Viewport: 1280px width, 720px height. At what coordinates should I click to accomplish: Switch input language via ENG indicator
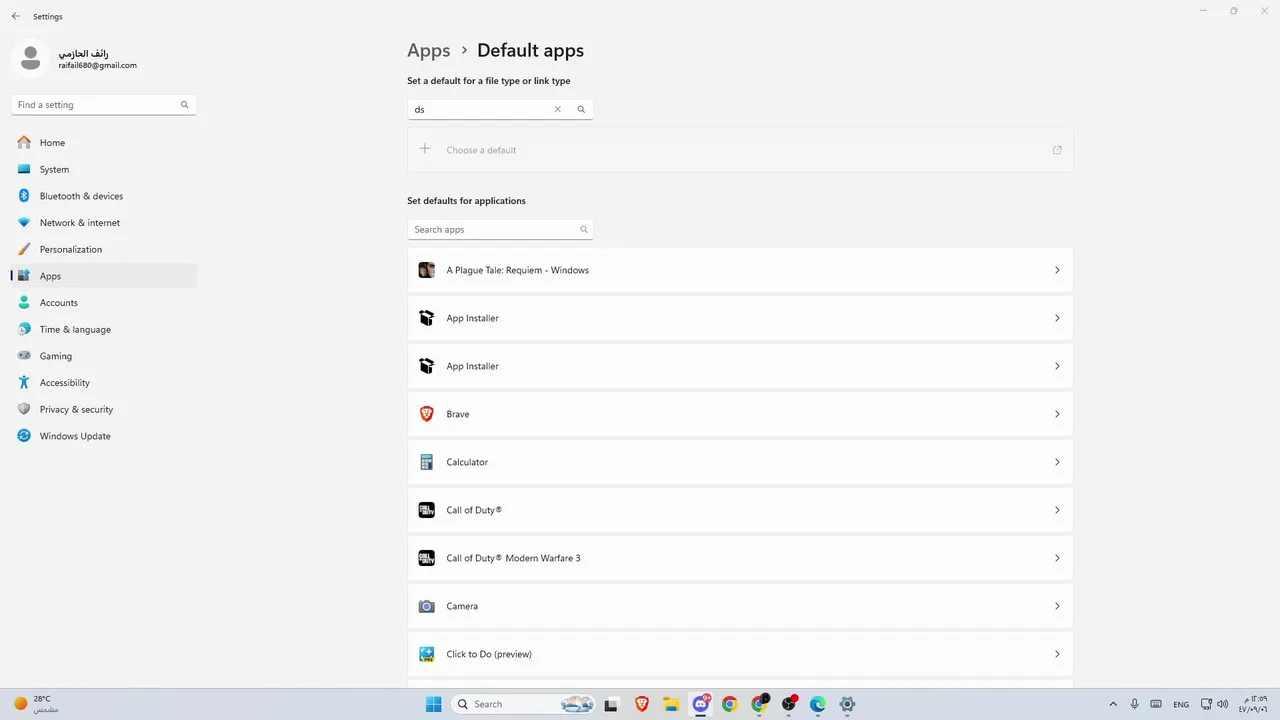coord(1181,704)
